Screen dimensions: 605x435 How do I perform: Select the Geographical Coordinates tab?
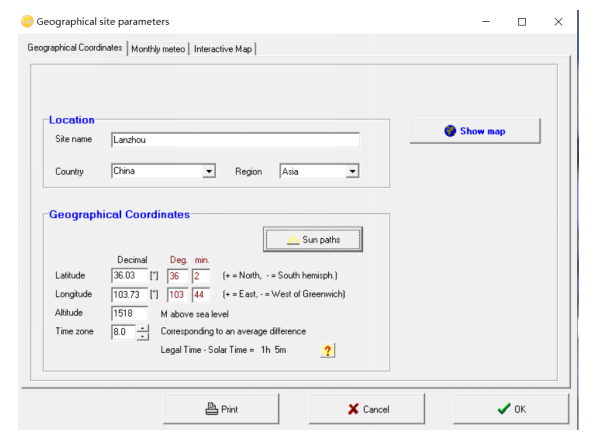click(74, 48)
